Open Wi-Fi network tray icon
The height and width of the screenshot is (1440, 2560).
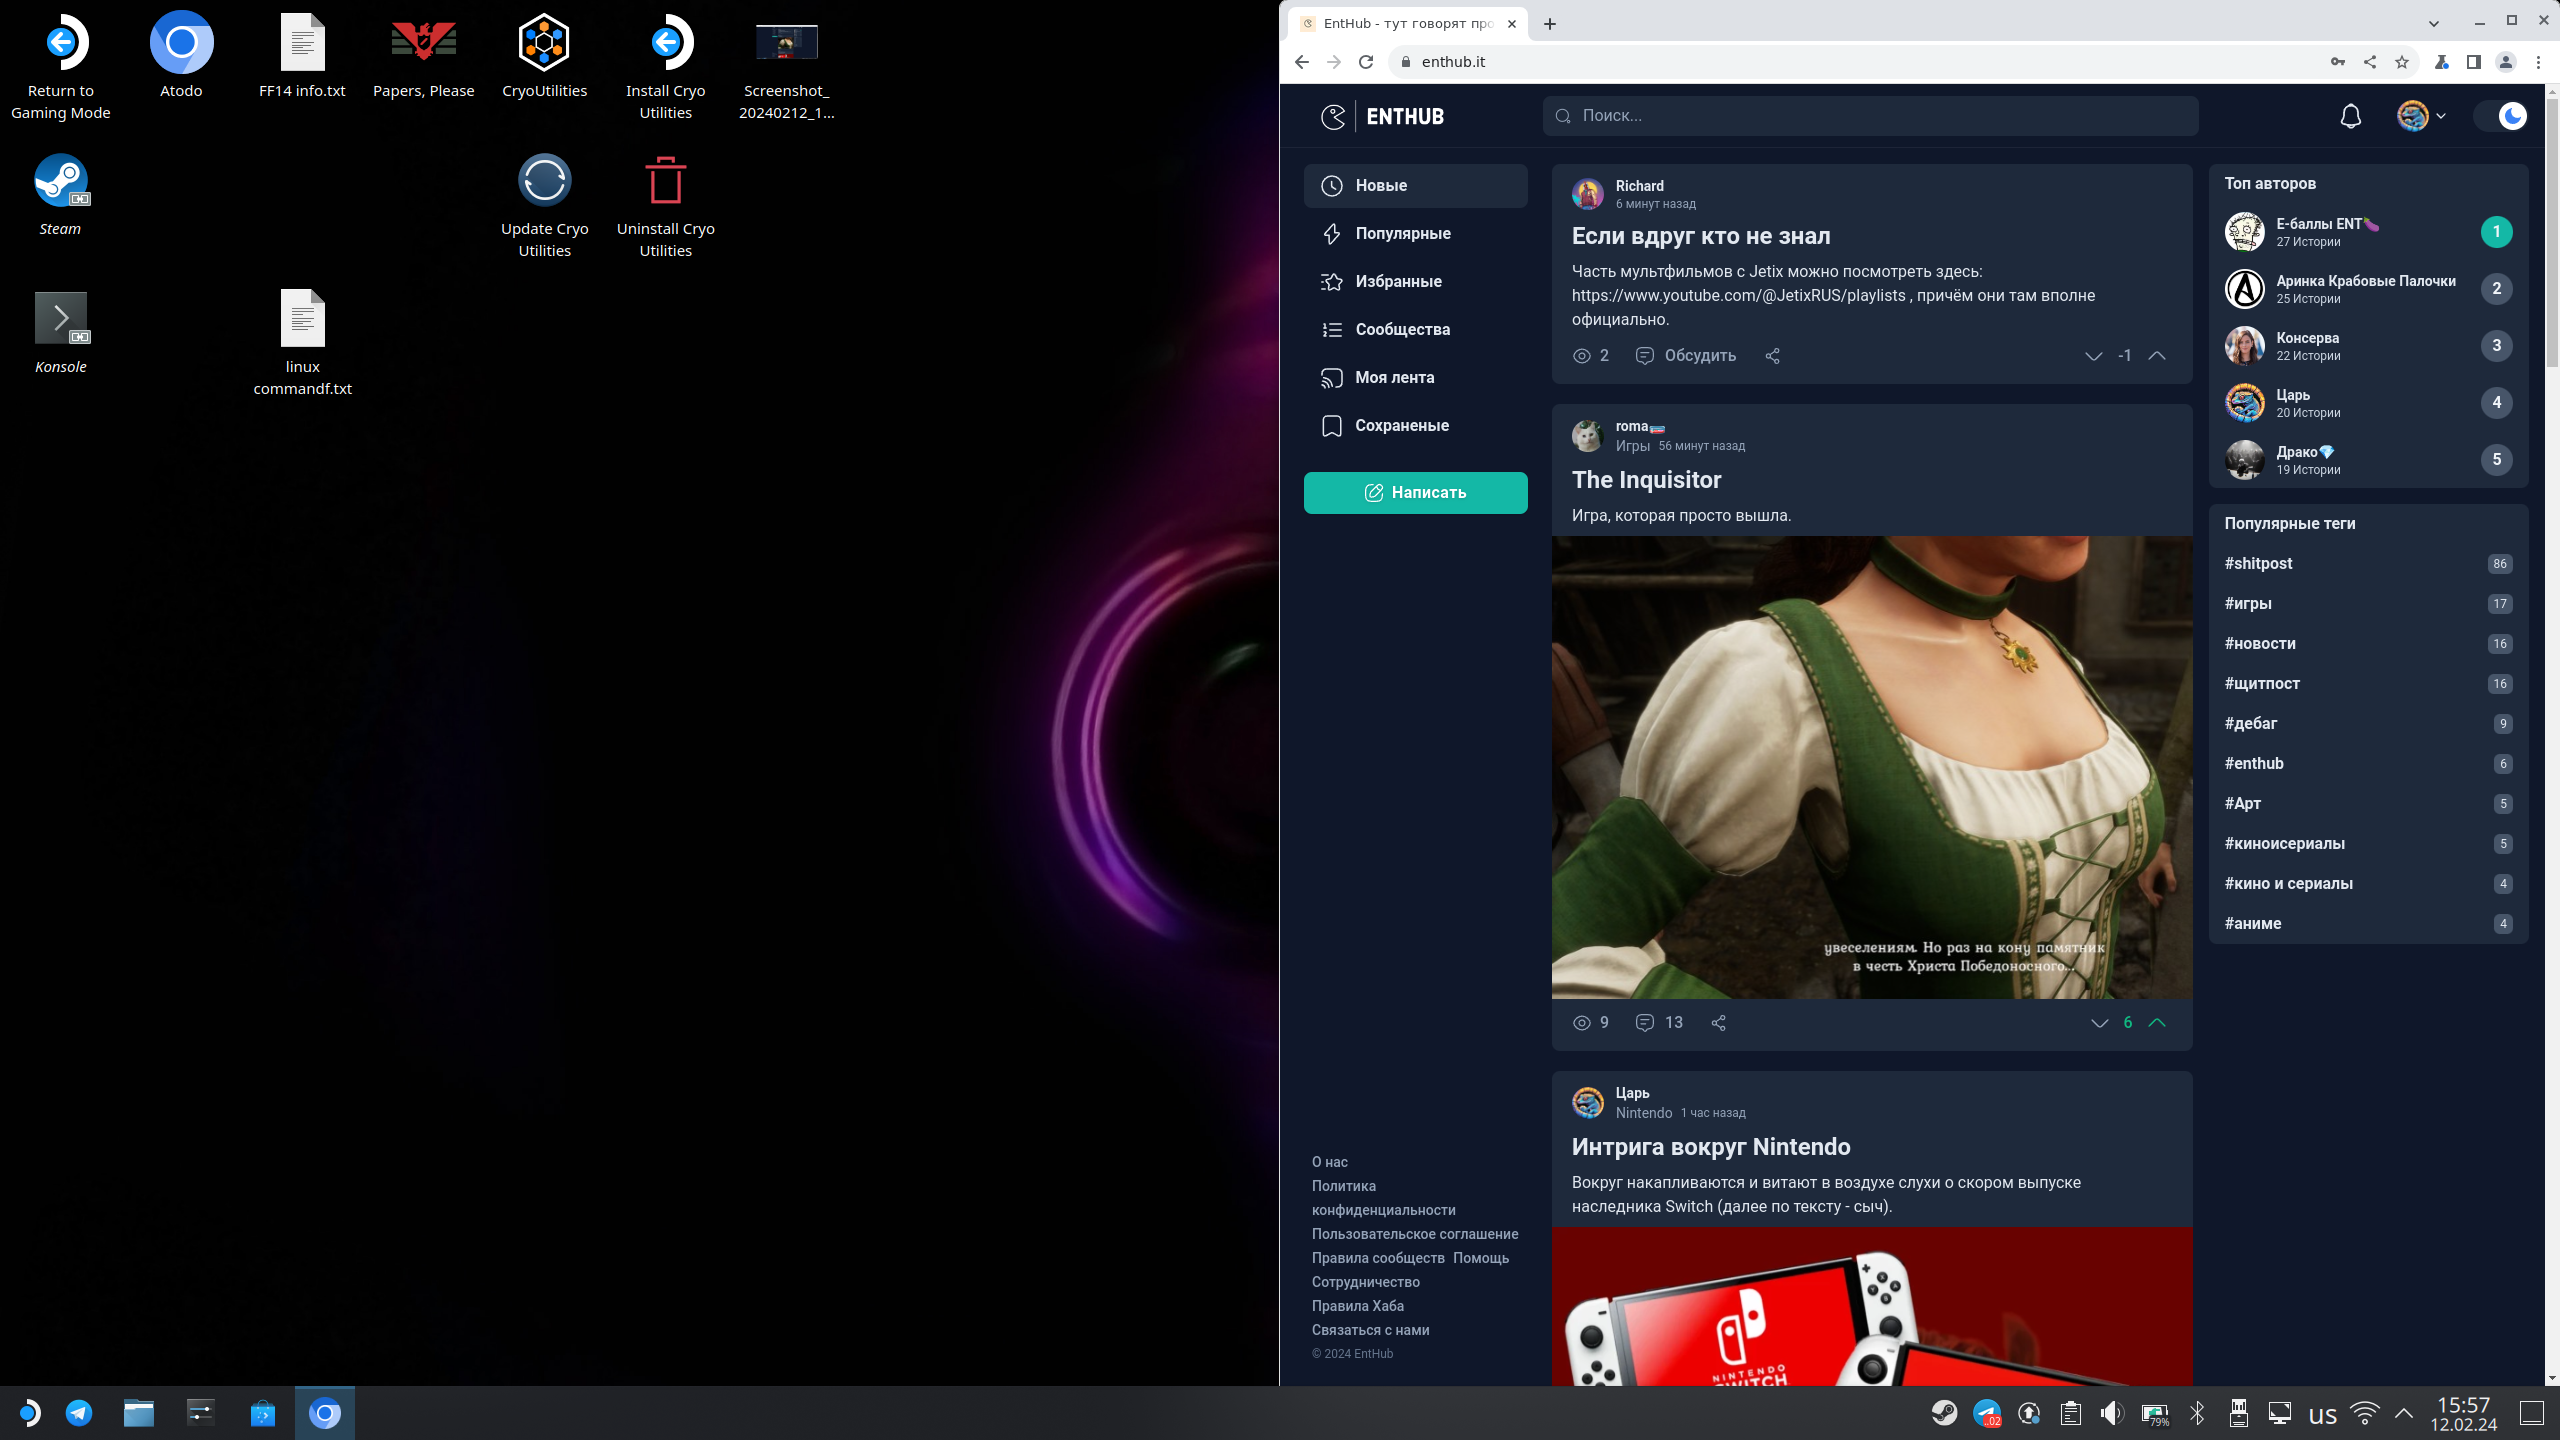coord(2365,1413)
